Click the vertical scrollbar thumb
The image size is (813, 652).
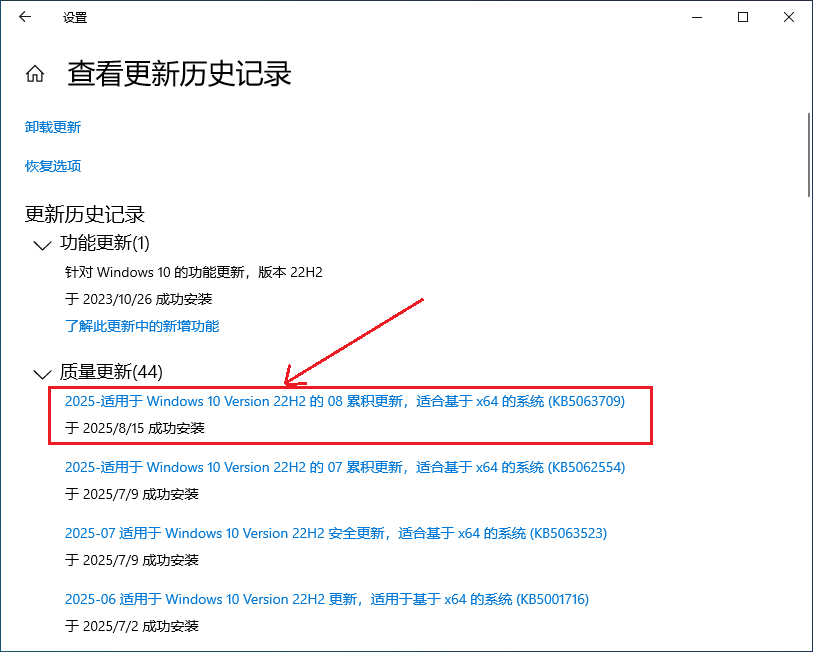[809, 155]
